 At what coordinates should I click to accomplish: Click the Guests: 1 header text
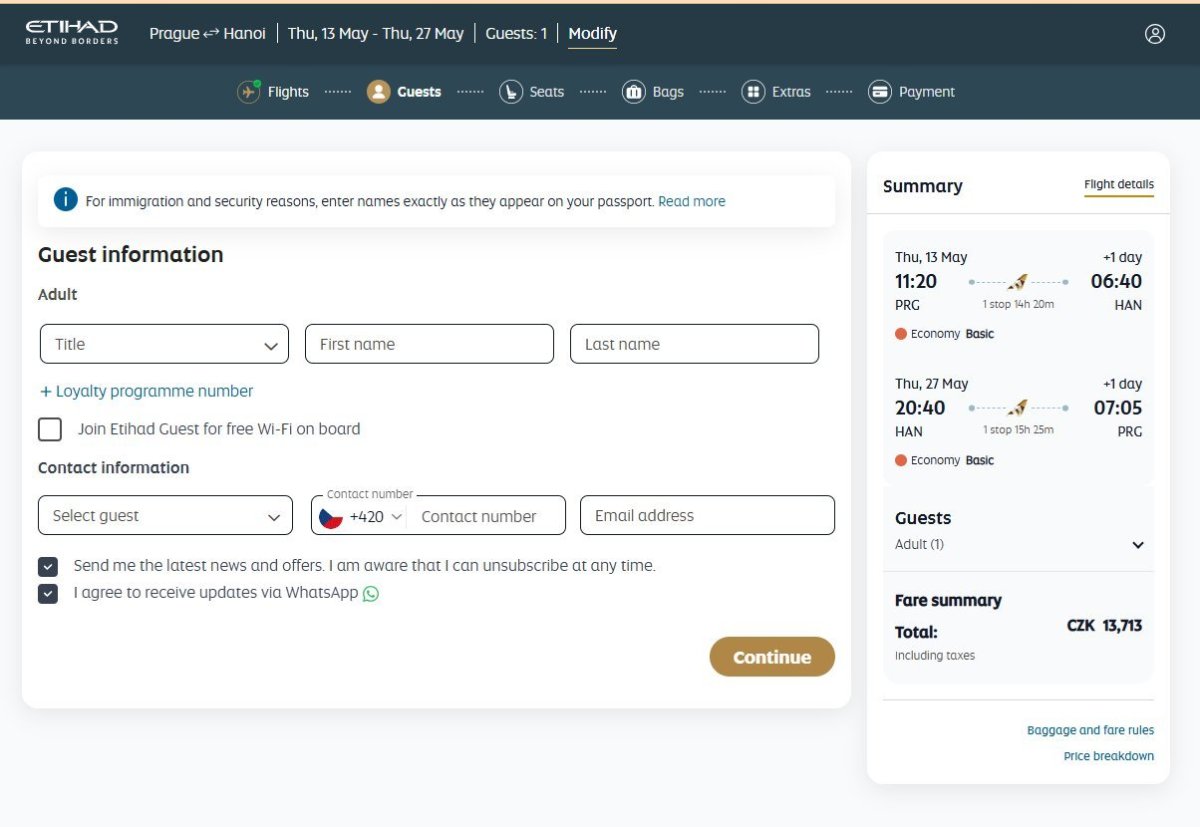point(516,34)
